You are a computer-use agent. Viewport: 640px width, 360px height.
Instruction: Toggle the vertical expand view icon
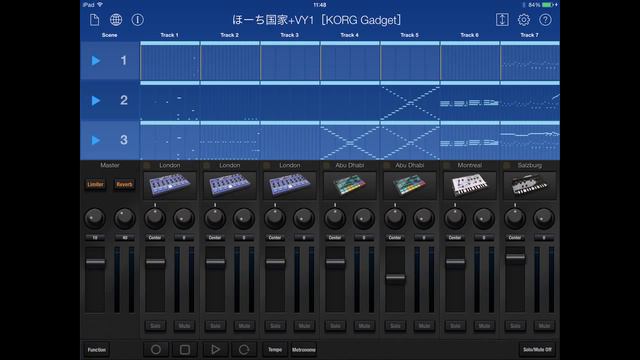click(x=502, y=20)
